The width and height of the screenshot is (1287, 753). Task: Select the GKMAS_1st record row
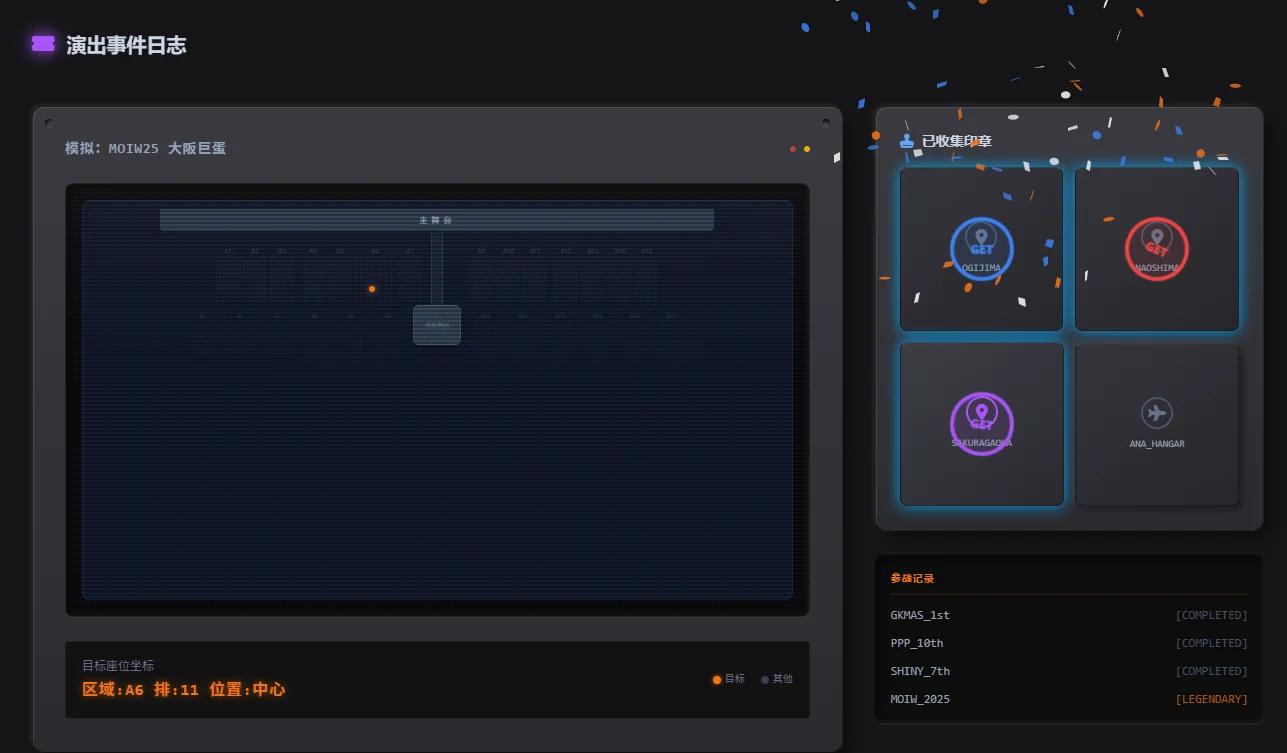(1068, 615)
